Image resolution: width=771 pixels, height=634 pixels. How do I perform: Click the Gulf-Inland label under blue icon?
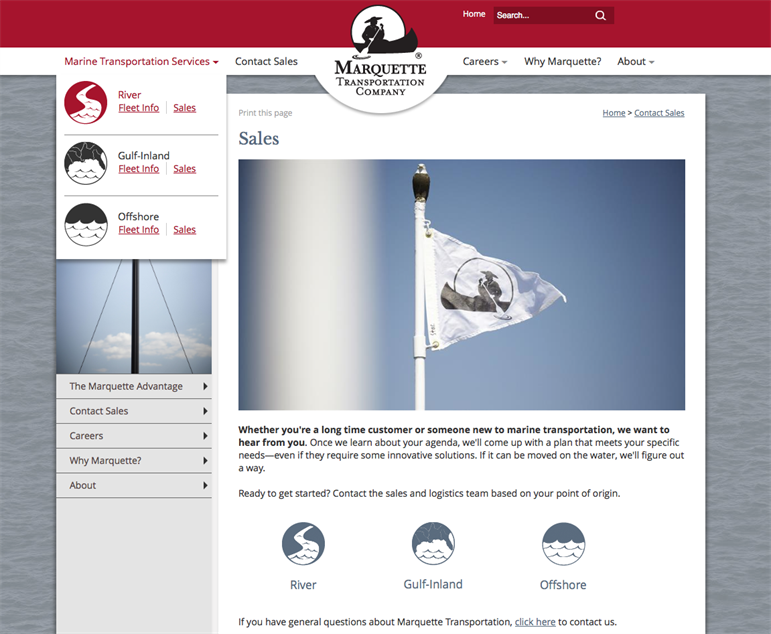click(433, 584)
